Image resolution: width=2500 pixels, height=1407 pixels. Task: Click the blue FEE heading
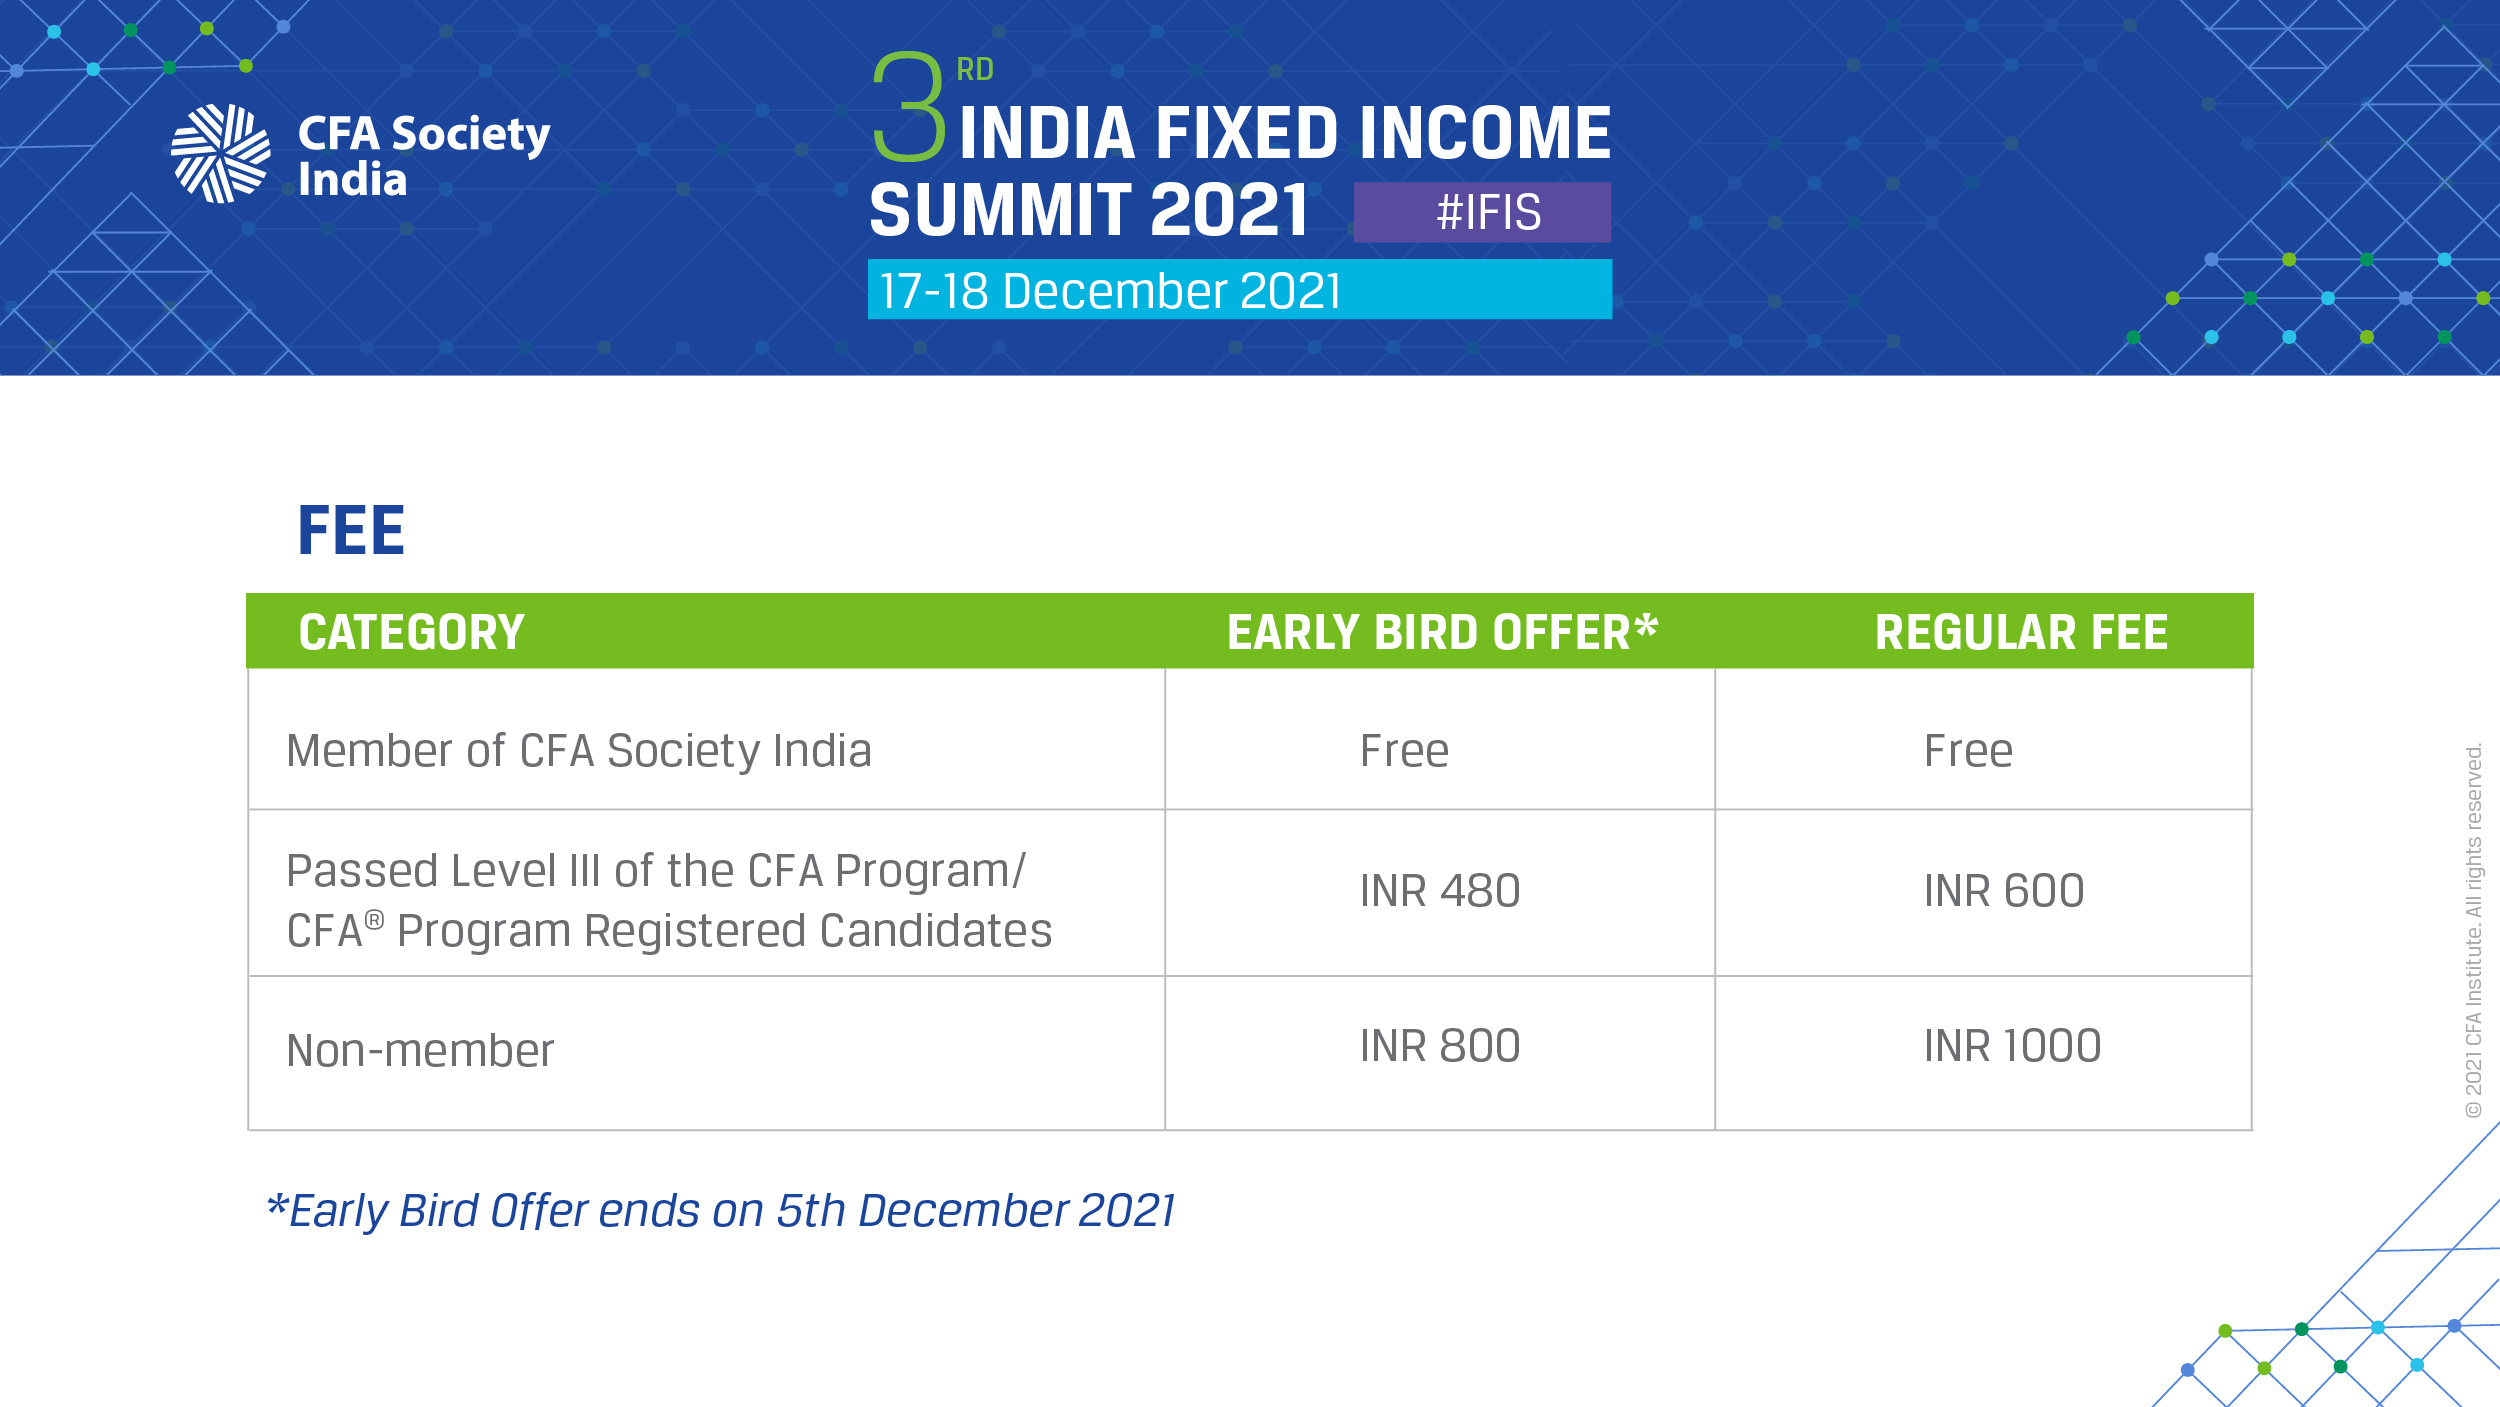tap(351, 530)
